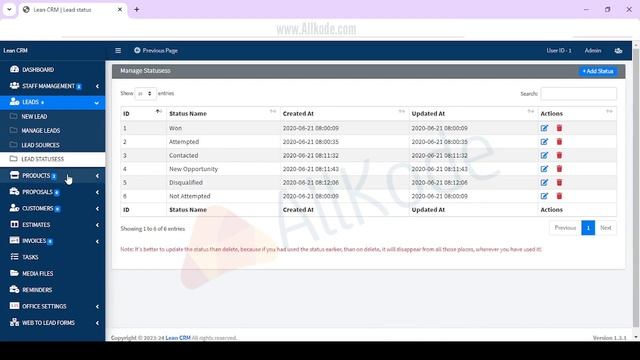
Task: Click the Reminders icon in sidebar
Action: (14, 289)
